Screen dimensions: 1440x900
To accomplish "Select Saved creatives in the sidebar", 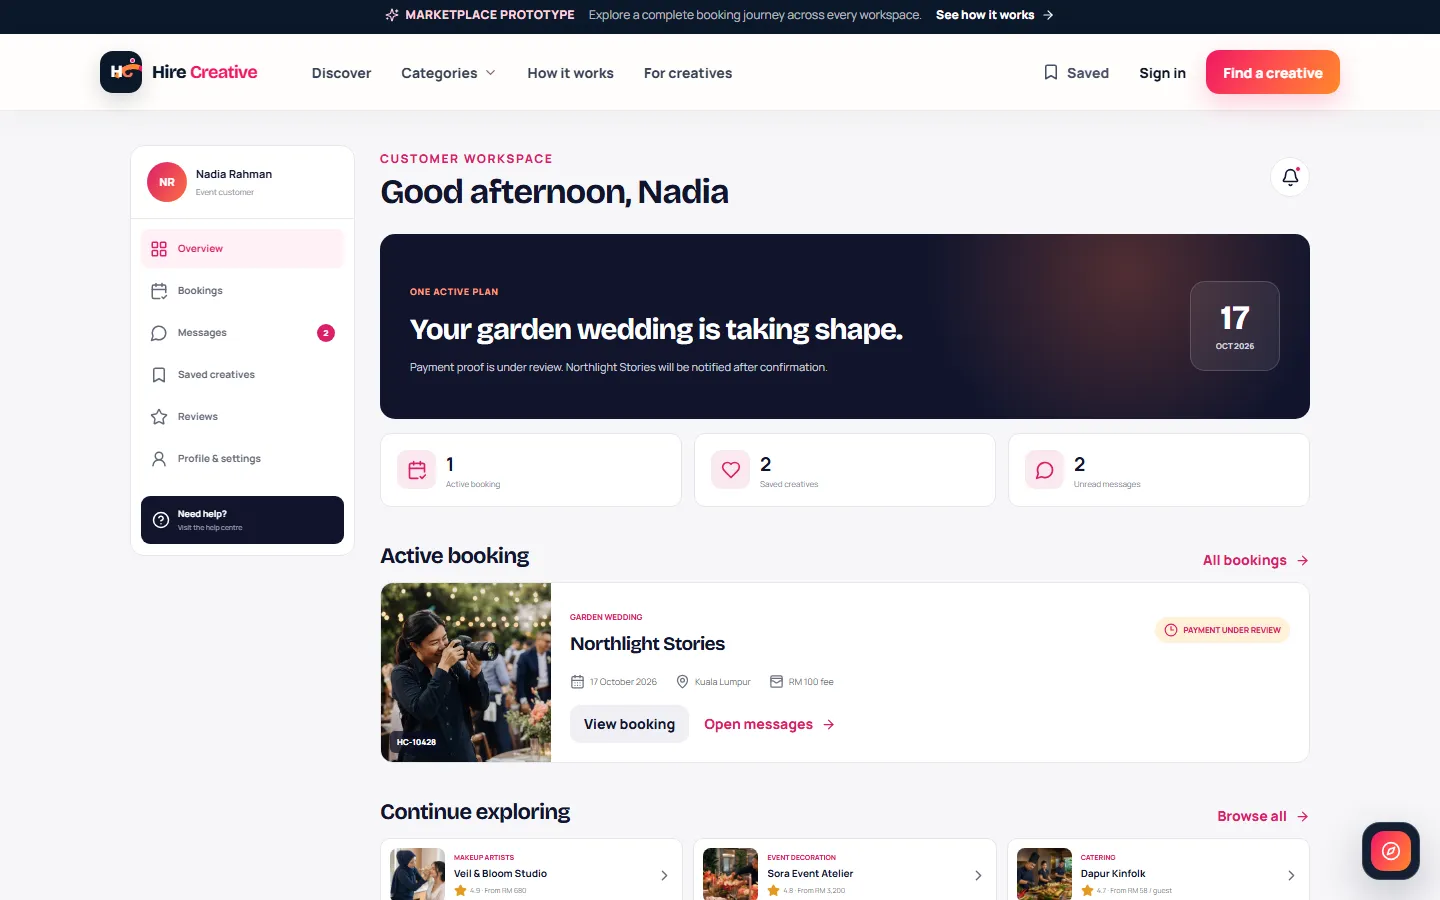I will [242, 375].
